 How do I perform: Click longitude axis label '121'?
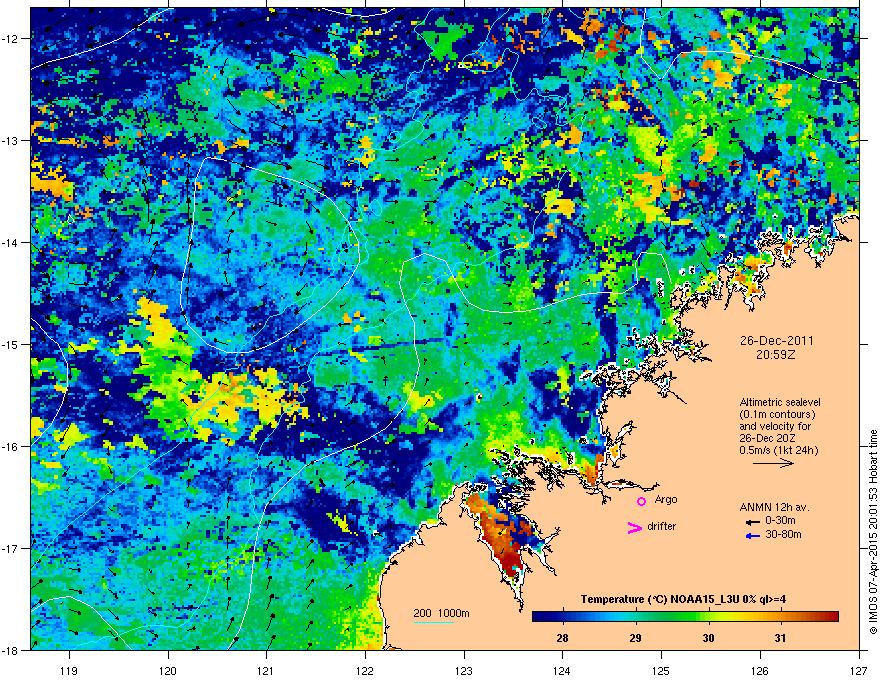pos(266,670)
